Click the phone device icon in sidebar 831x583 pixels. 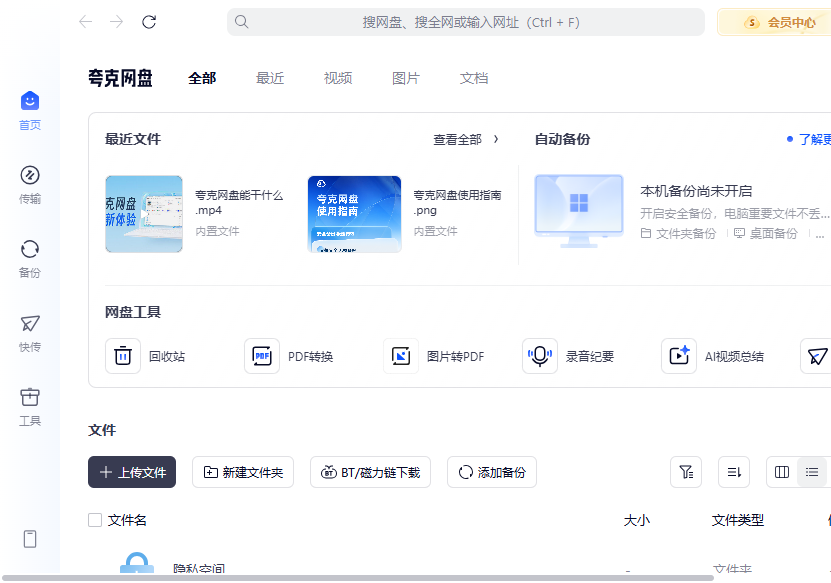[x=30, y=539]
